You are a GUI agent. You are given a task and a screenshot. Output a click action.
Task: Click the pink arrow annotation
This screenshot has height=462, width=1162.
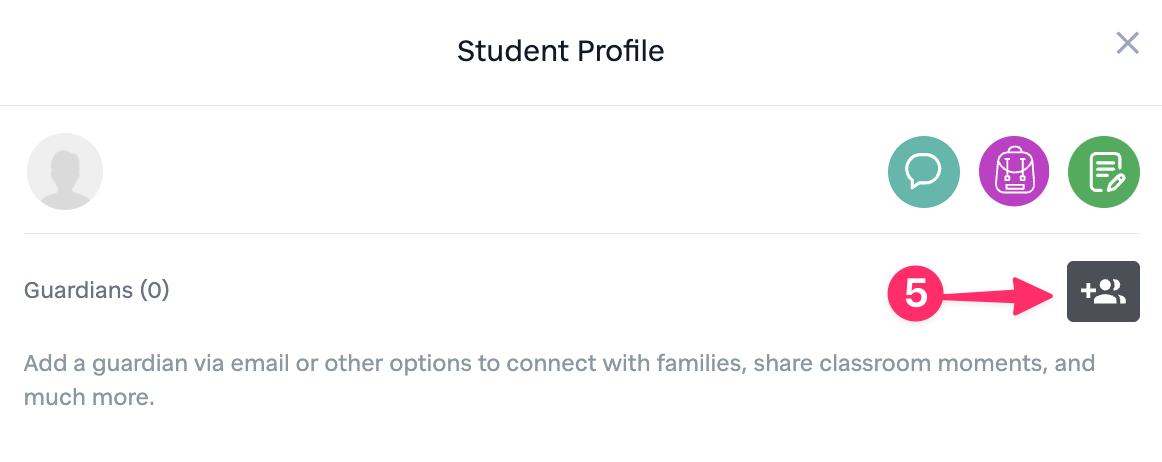pyautogui.click(x=1000, y=294)
